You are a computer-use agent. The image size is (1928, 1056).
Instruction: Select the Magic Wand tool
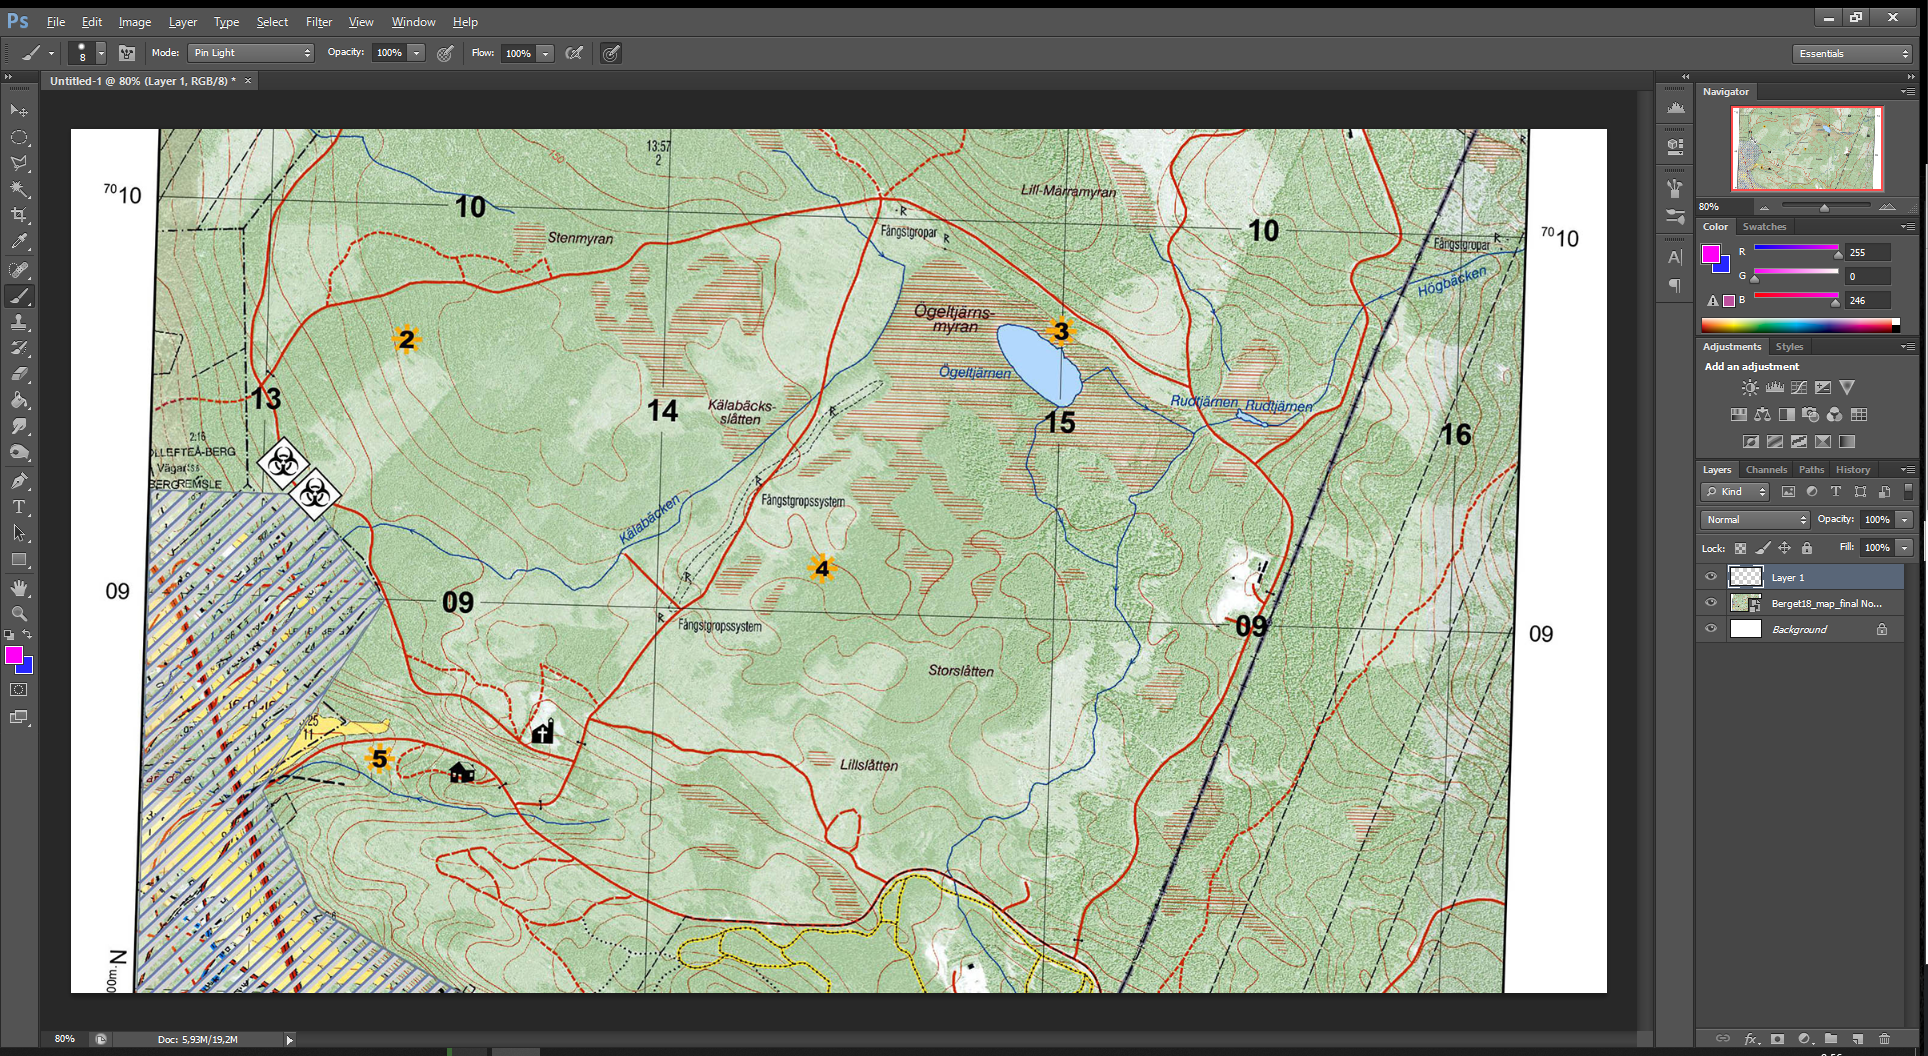pyautogui.click(x=19, y=189)
